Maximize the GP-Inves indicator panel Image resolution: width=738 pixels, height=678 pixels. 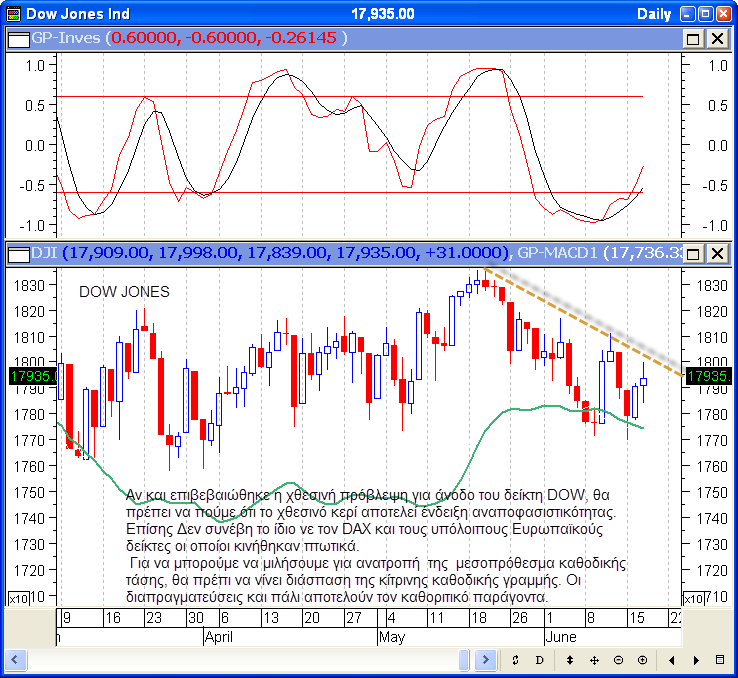tap(693, 39)
